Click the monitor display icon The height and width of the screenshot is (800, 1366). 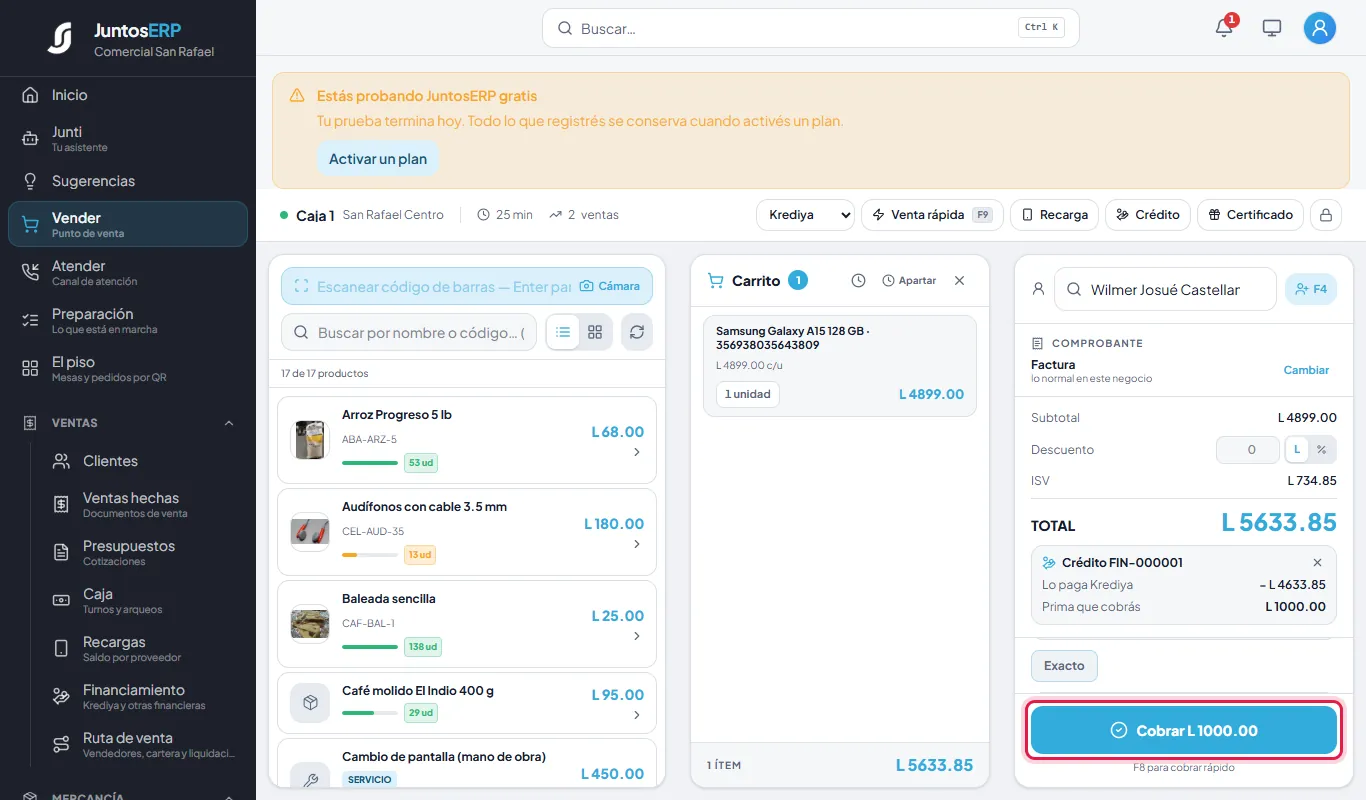click(x=1272, y=28)
